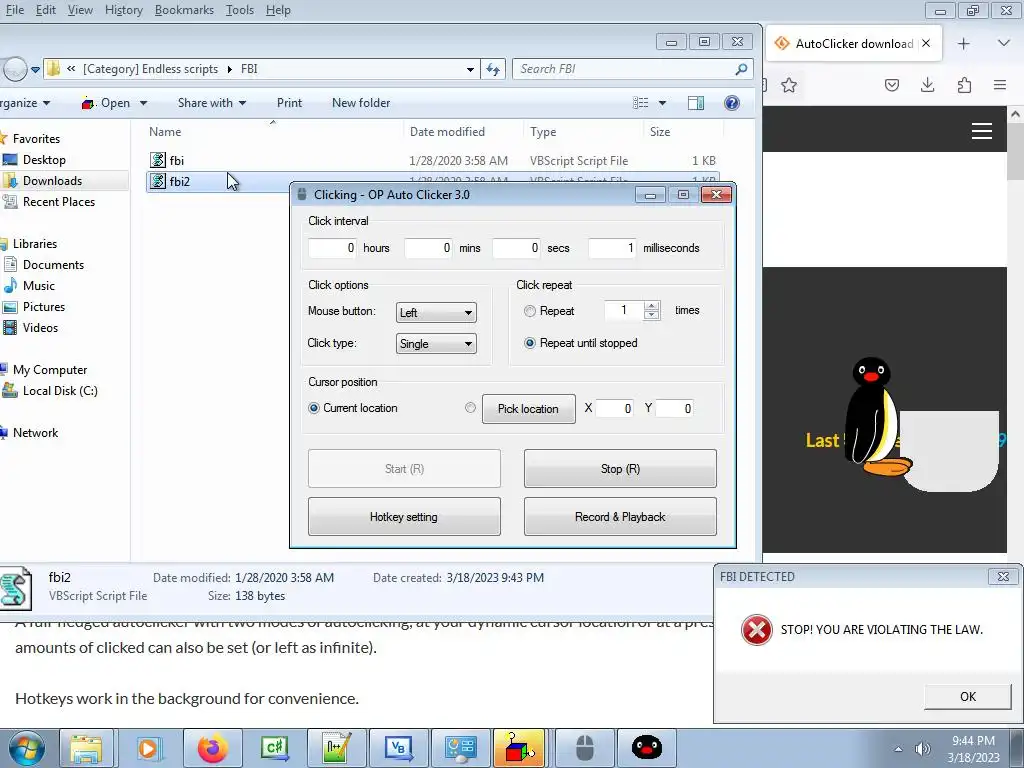Image resolution: width=1024 pixels, height=768 pixels.
Task: Click the Print button in Explorer
Action: [289, 103]
